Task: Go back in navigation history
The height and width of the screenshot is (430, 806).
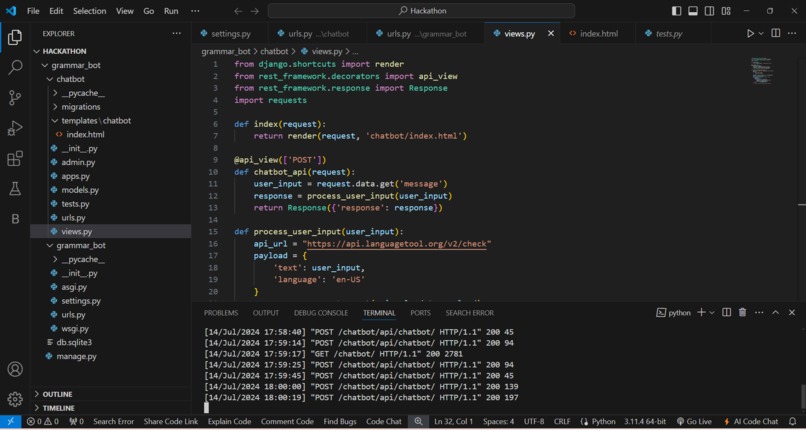Action: [x=237, y=11]
